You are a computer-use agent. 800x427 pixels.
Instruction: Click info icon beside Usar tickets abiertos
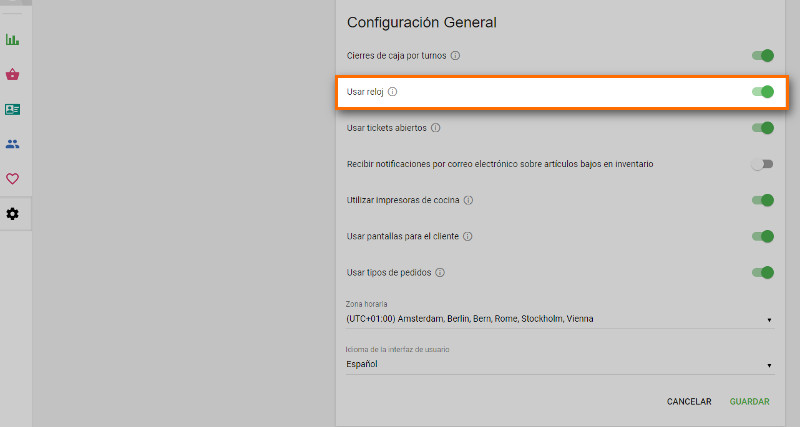pos(435,128)
